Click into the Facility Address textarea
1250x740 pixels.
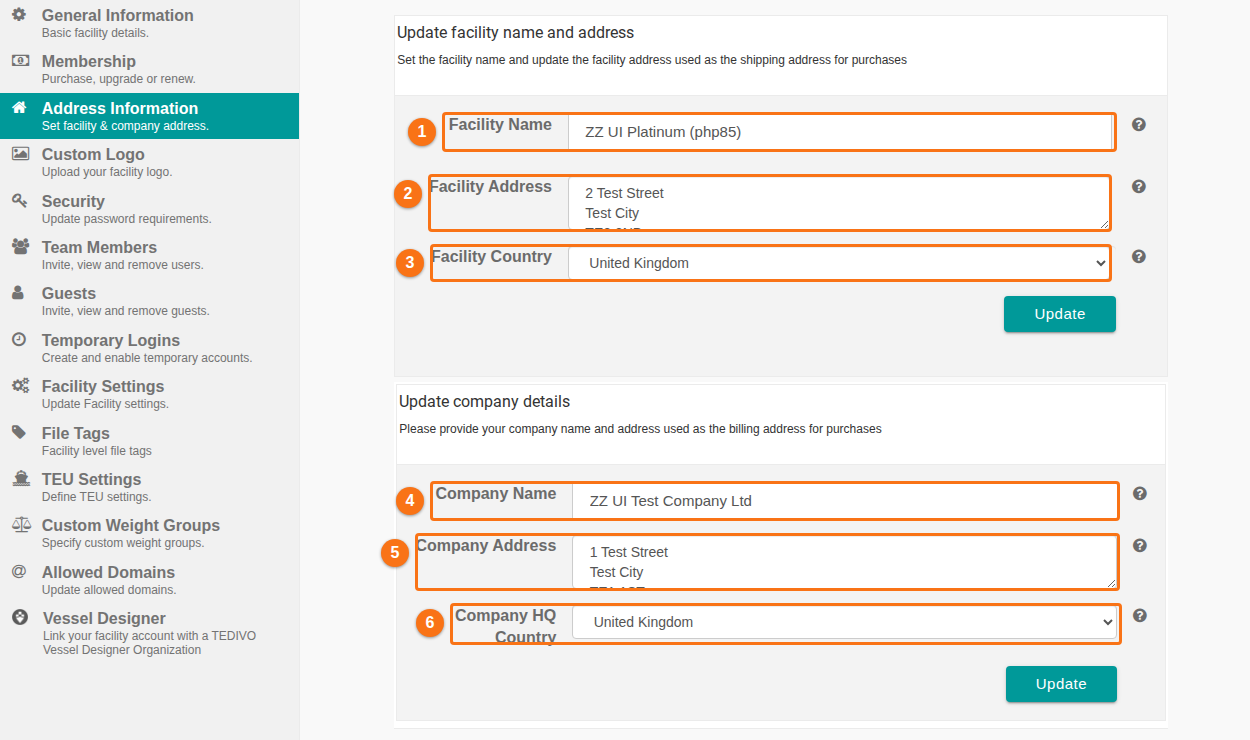point(840,203)
